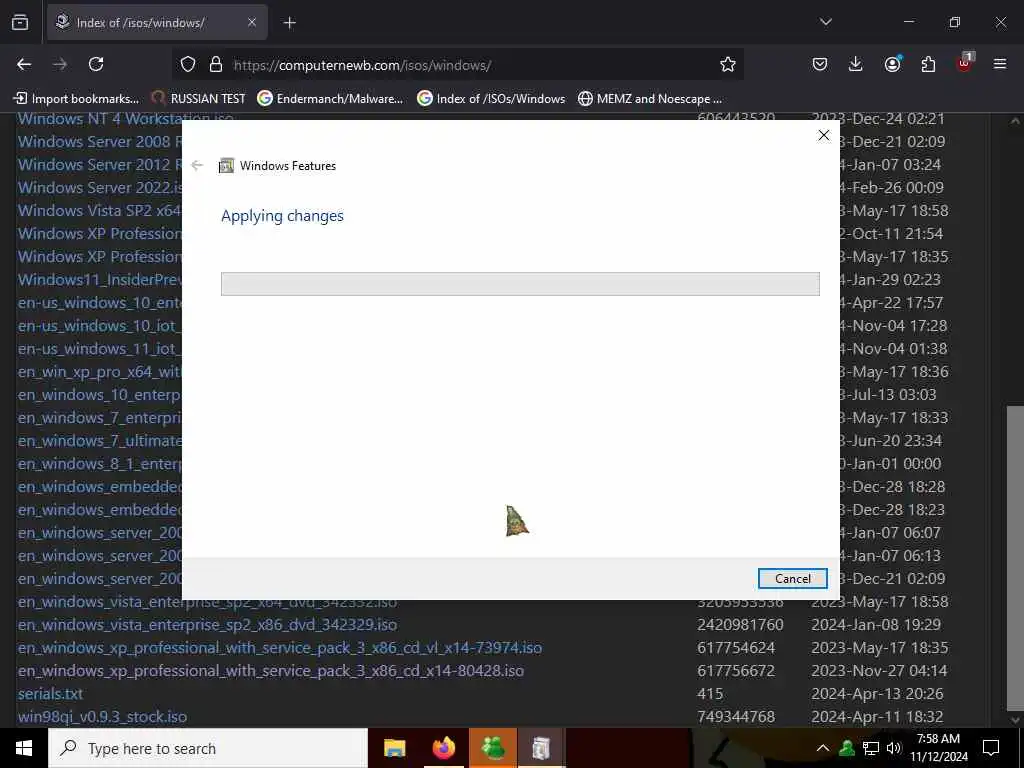Click the green user tray icon
The height and width of the screenshot is (768, 1024).
pyautogui.click(x=847, y=748)
